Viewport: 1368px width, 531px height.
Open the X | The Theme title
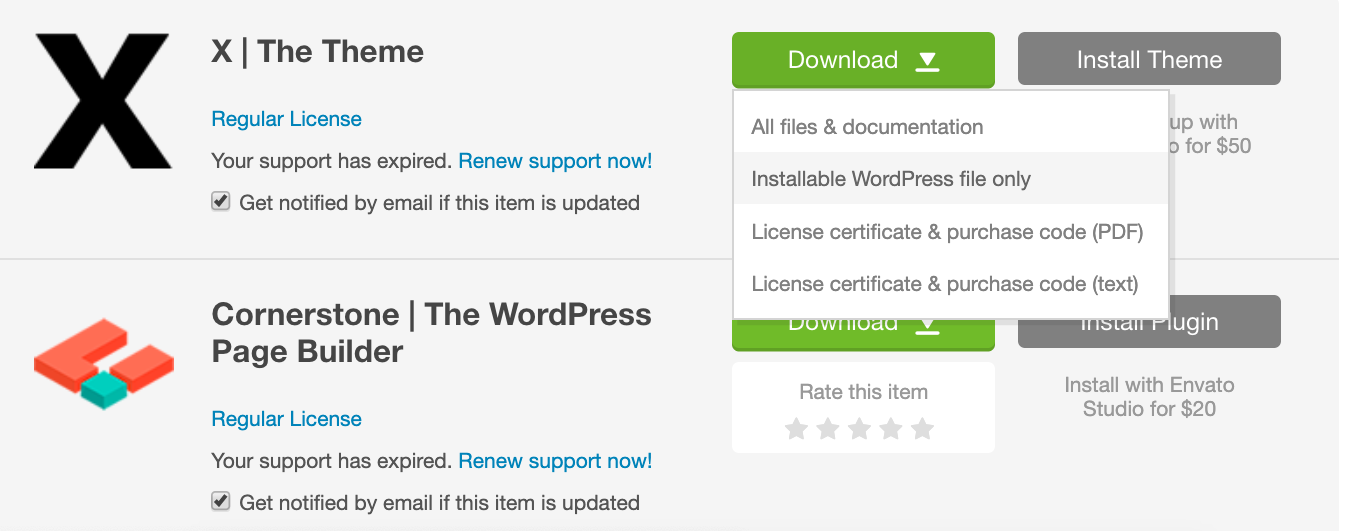(318, 52)
